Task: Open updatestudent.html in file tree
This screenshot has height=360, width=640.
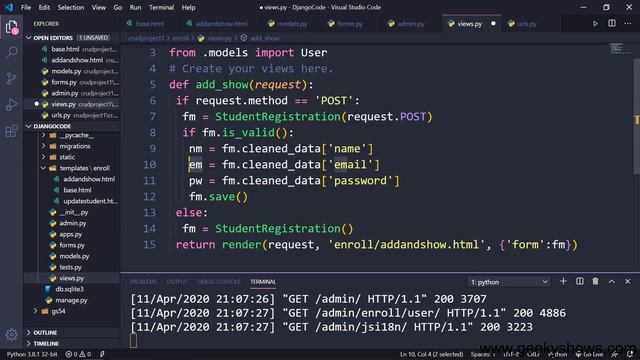Action: (72, 201)
